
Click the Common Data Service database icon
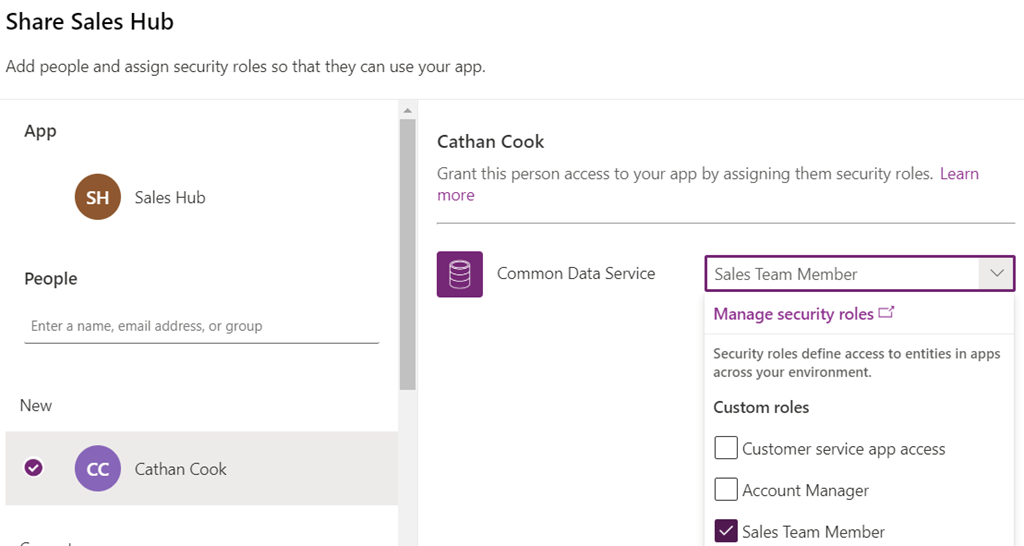pos(460,274)
